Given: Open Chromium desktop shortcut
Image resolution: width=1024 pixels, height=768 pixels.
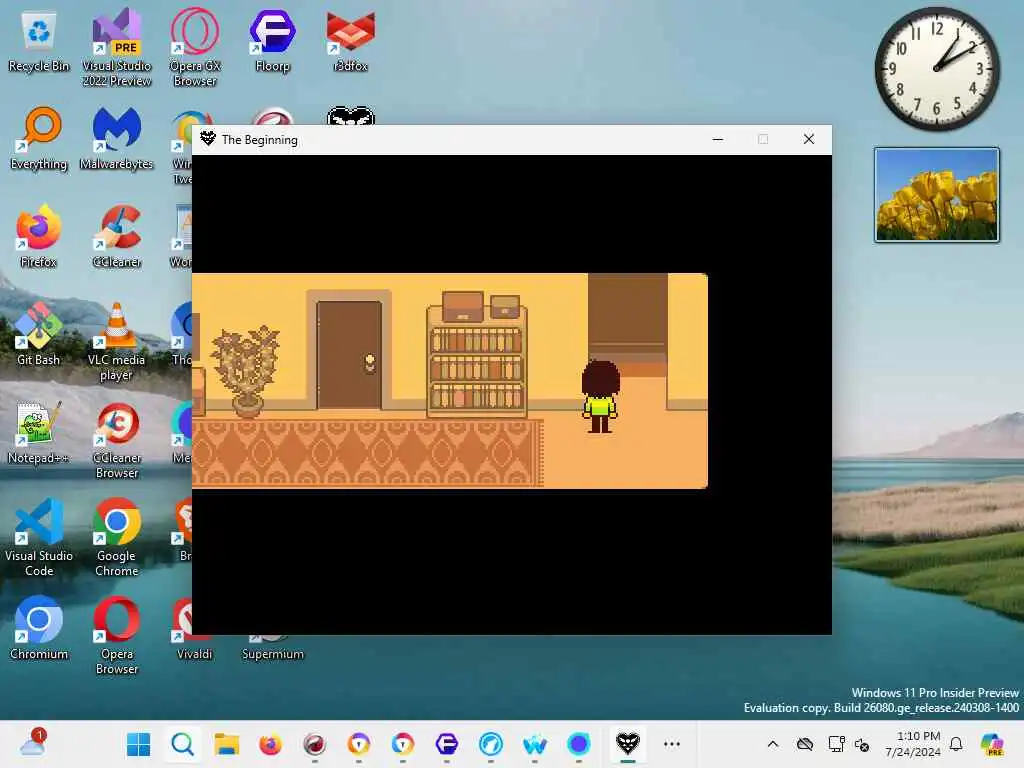Looking at the screenshot, I should click(x=39, y=628).
